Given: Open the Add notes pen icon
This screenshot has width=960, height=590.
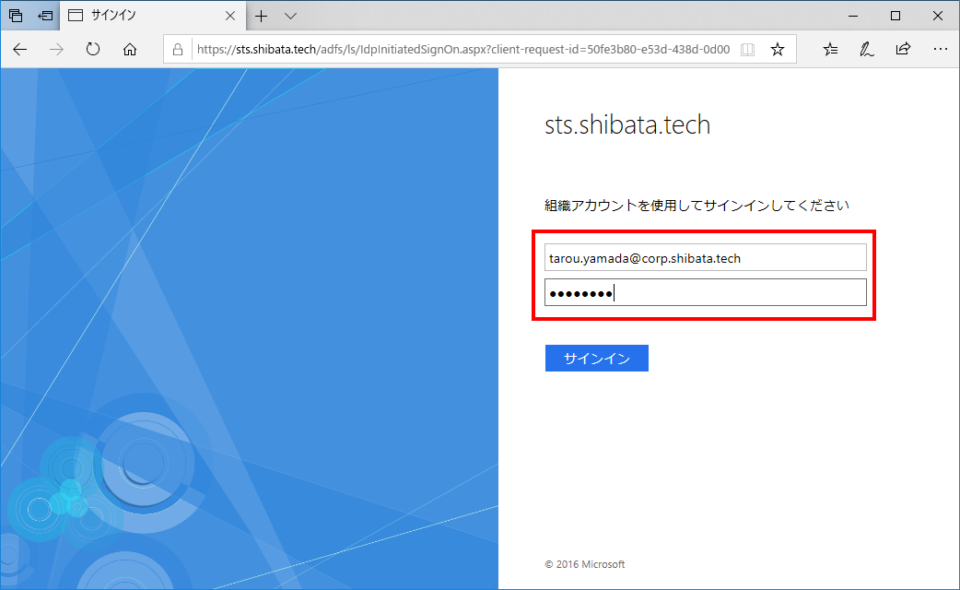Looking at the screenshot, I should click(866, 50).
